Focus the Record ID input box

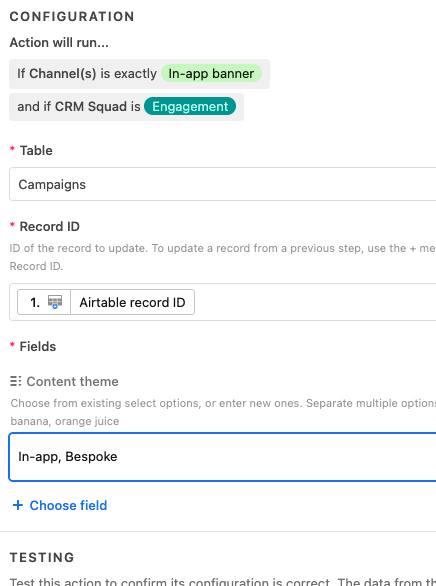pyautogui.click(x=223, y=302)
